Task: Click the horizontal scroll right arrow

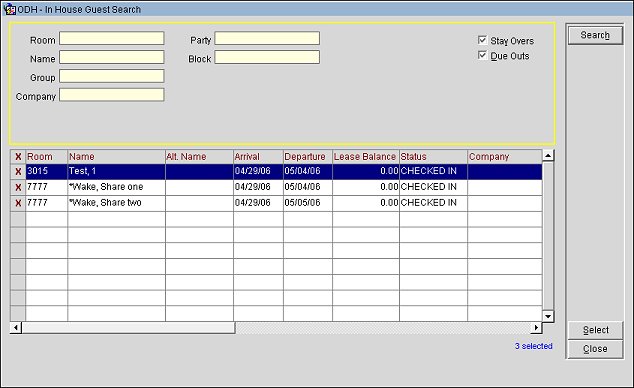Action: 536,327
